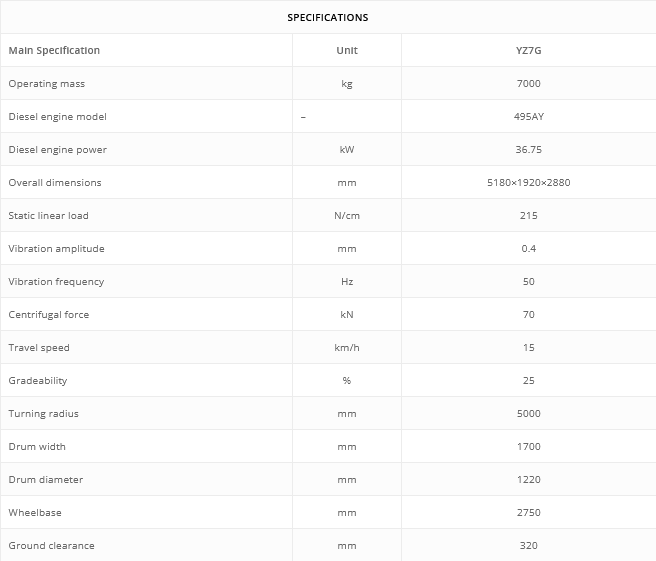Click the 5180×1920×2880 dimensions value
The width and height of the screenshot is (656, 561).
[528, 183]
